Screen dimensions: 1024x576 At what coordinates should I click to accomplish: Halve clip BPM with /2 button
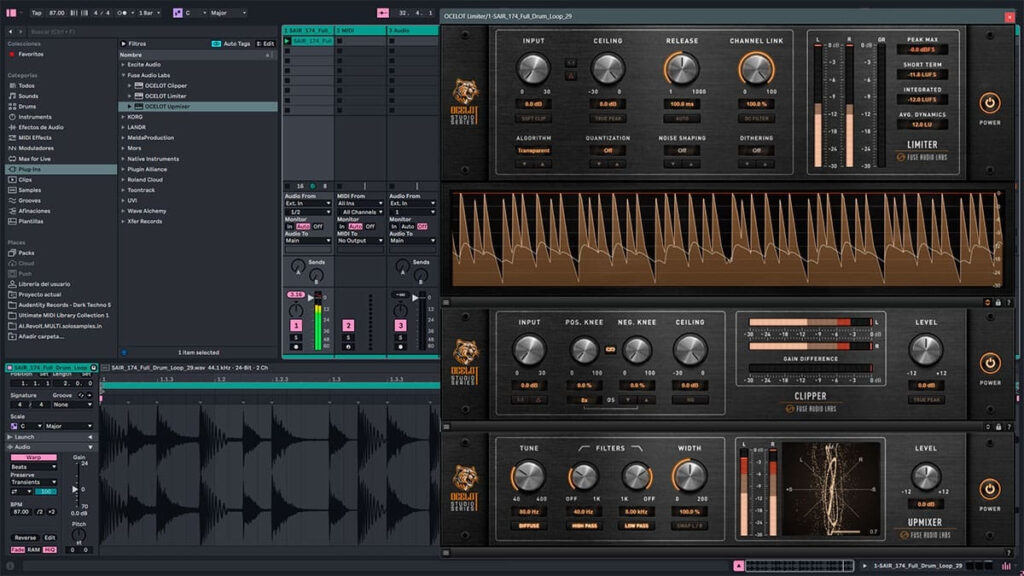pos(40,512)
